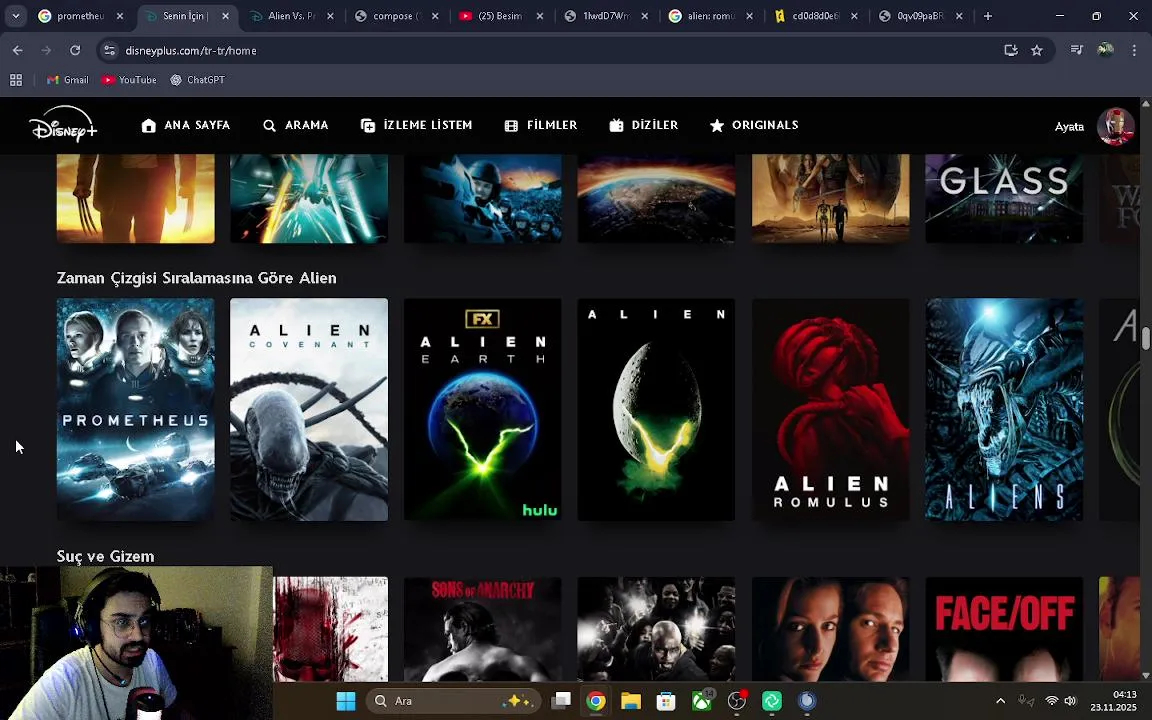The width and height of the screenshot is (1152, 720).
Task: Open the Glass movie poster
Action: (1004, 198)
